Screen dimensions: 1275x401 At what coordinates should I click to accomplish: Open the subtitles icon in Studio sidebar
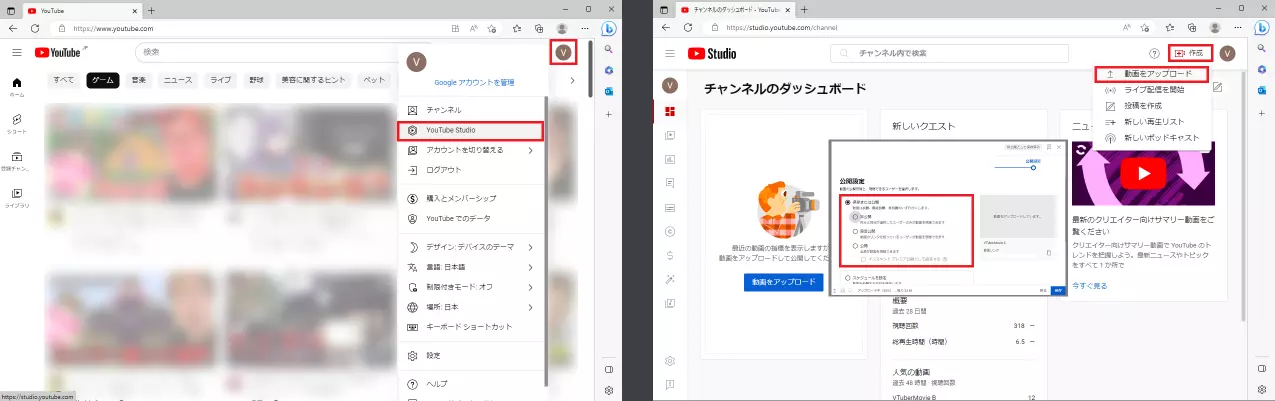tap(670, 207)
